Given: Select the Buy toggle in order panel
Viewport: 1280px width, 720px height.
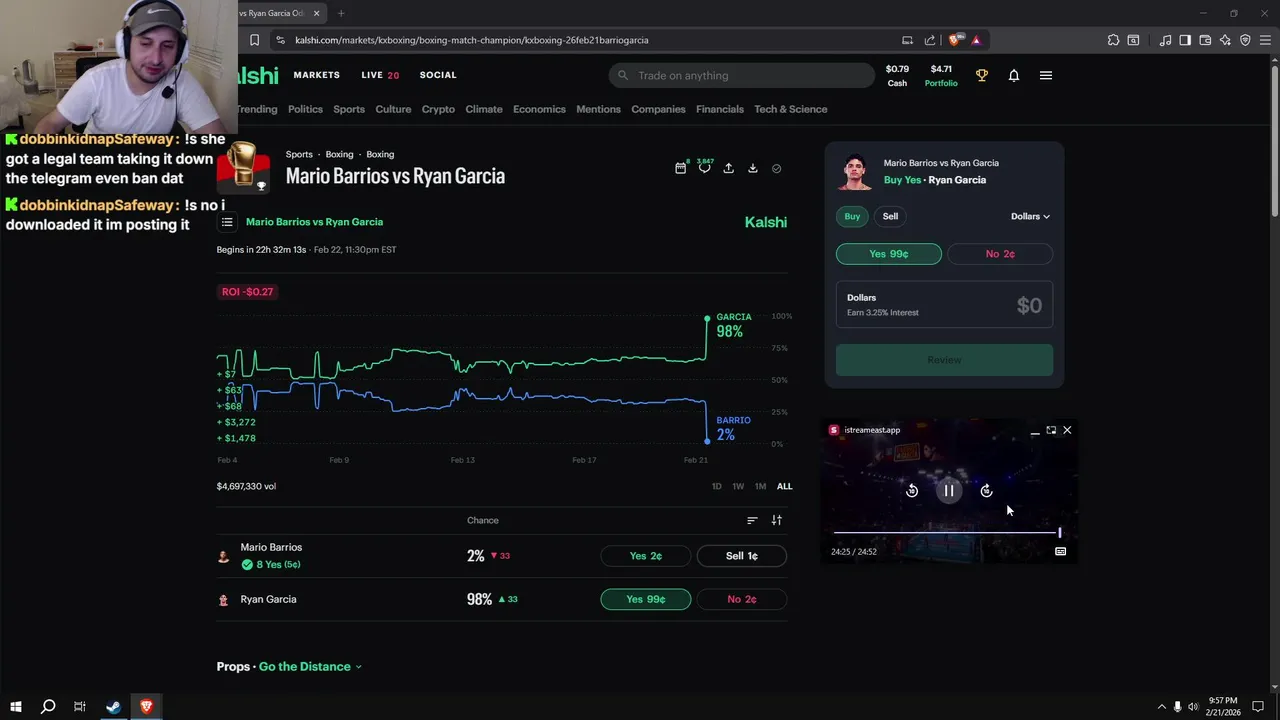Looking at the screenshot, I should click(x=852, y=216).
